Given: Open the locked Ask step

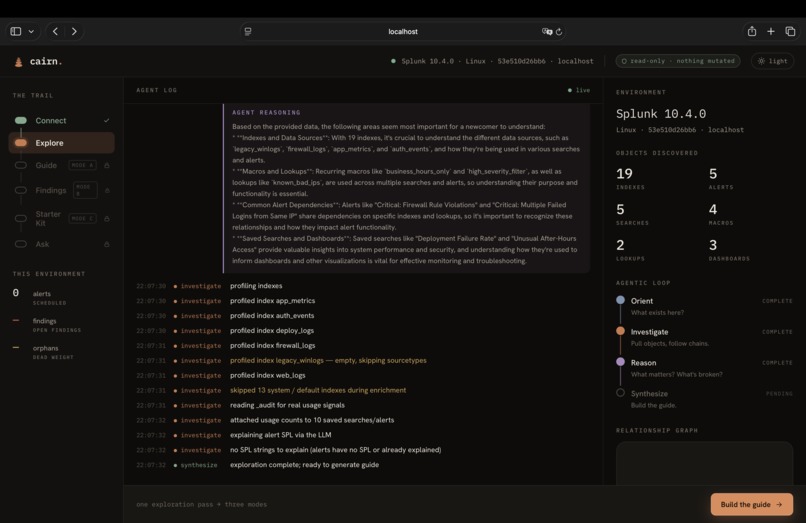Looking at the screenshot, I should [x=61, y=244].
